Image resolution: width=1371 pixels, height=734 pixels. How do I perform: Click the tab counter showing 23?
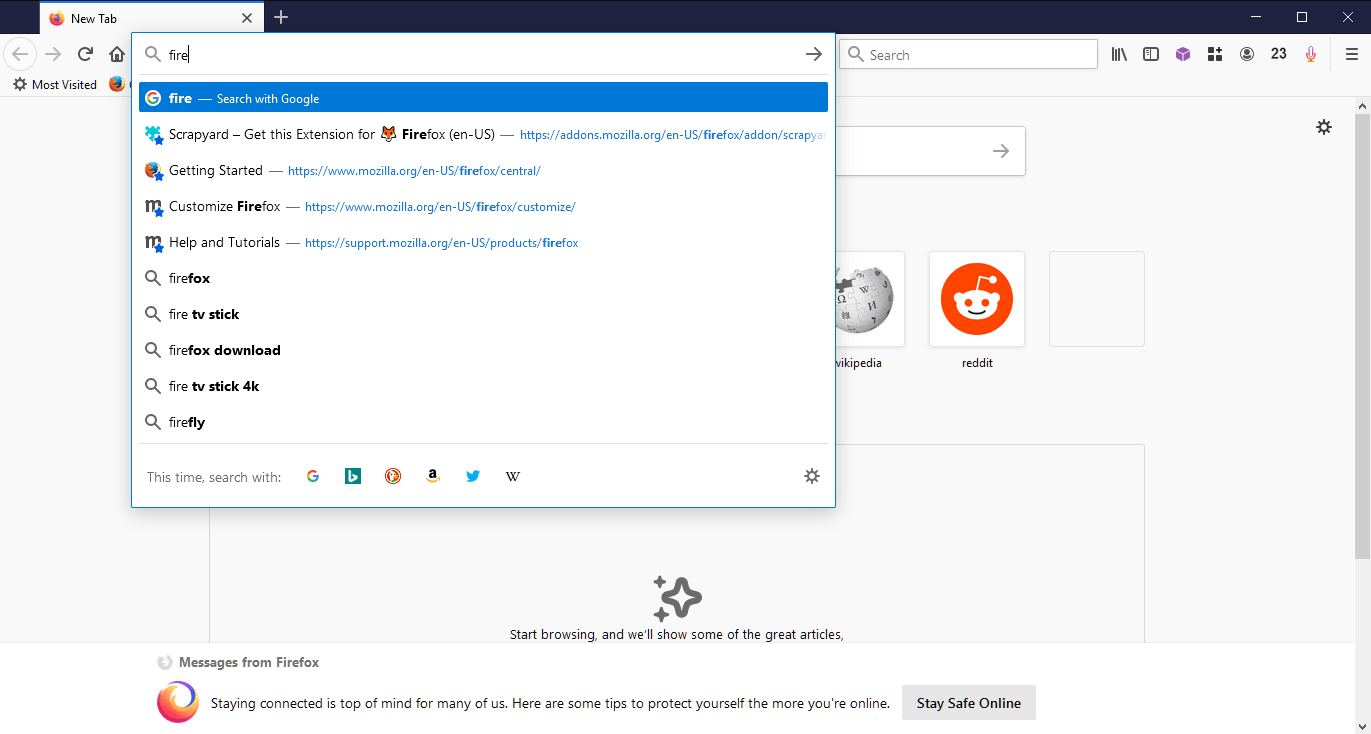point(1279,54)
